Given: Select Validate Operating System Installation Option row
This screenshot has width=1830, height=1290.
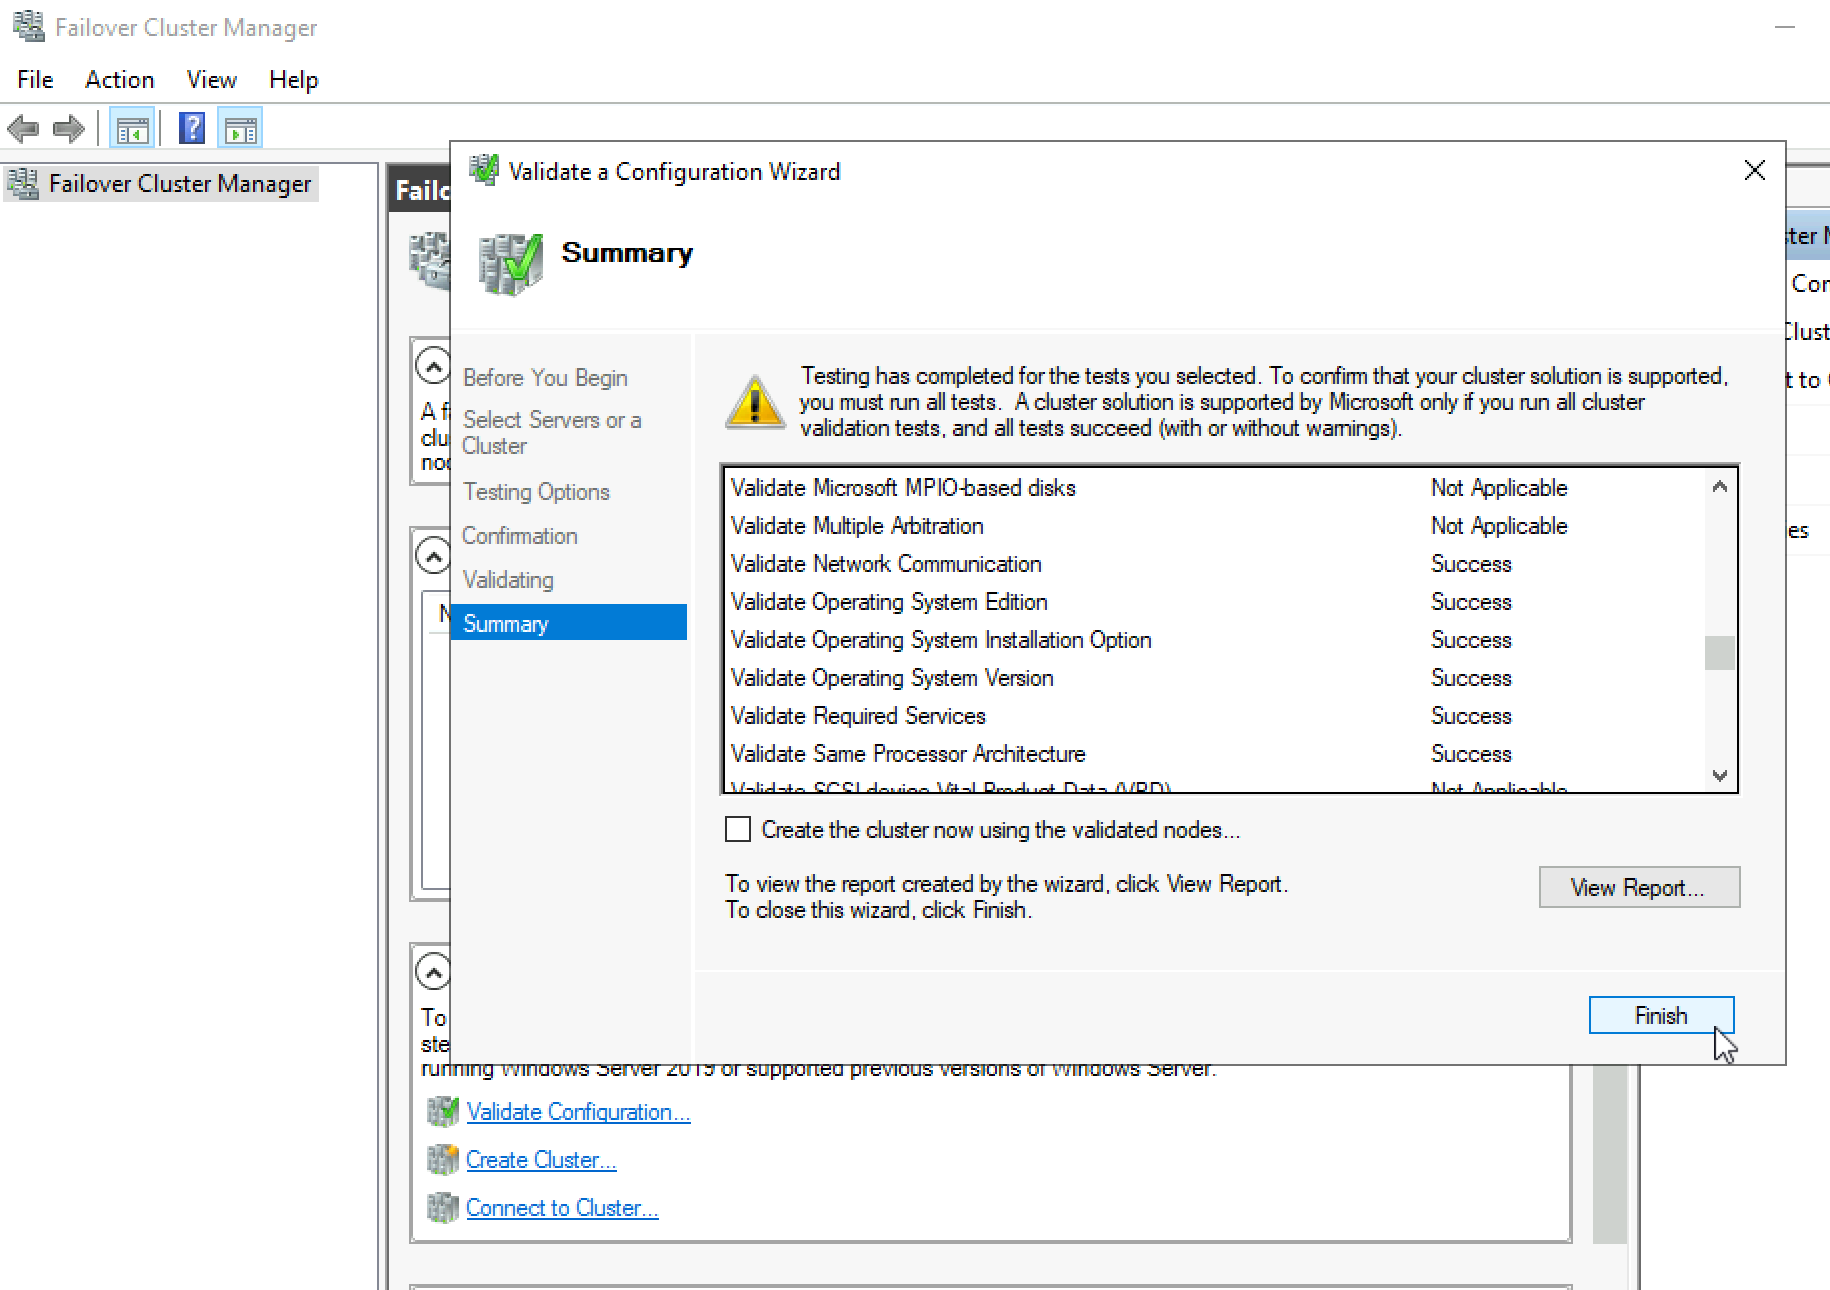Looking at the screenshot, I should tap(1214, 640).
